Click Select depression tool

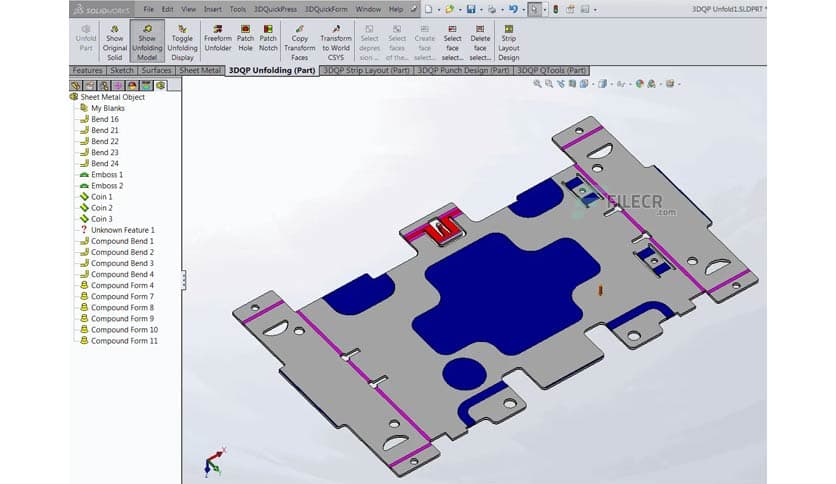(x=369, y=42)
